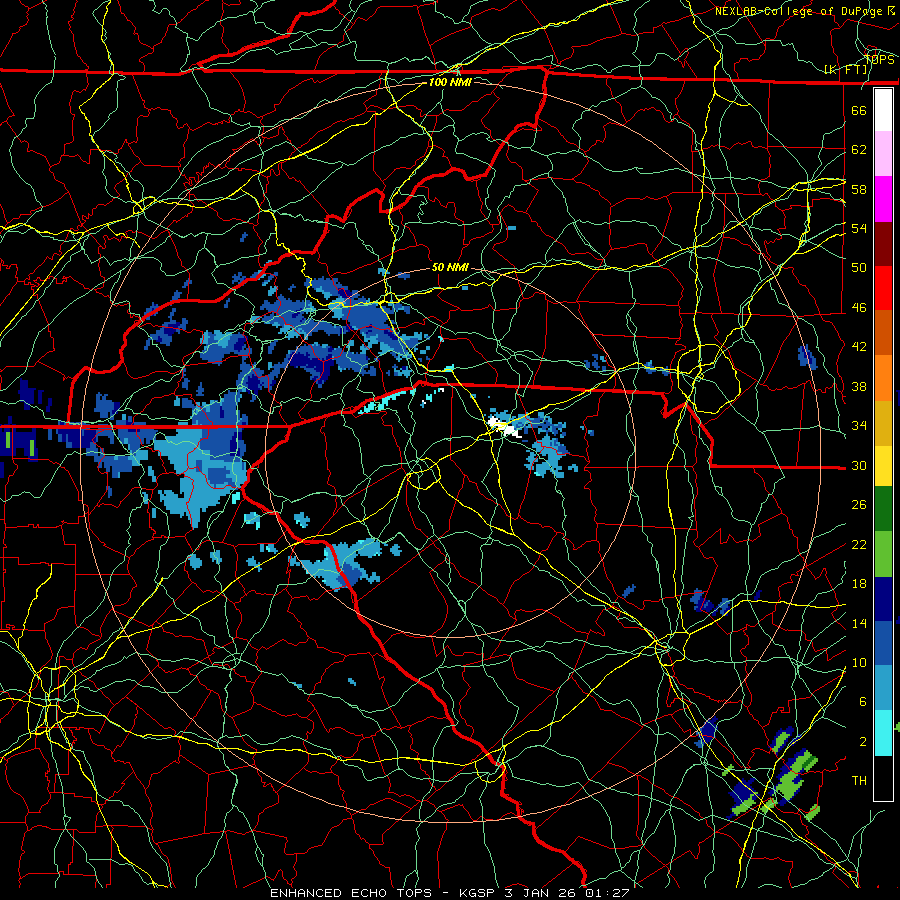Viewport: 900px width, 900px height.
Task: Click the [K FT] units label
Action: point(846,70)
